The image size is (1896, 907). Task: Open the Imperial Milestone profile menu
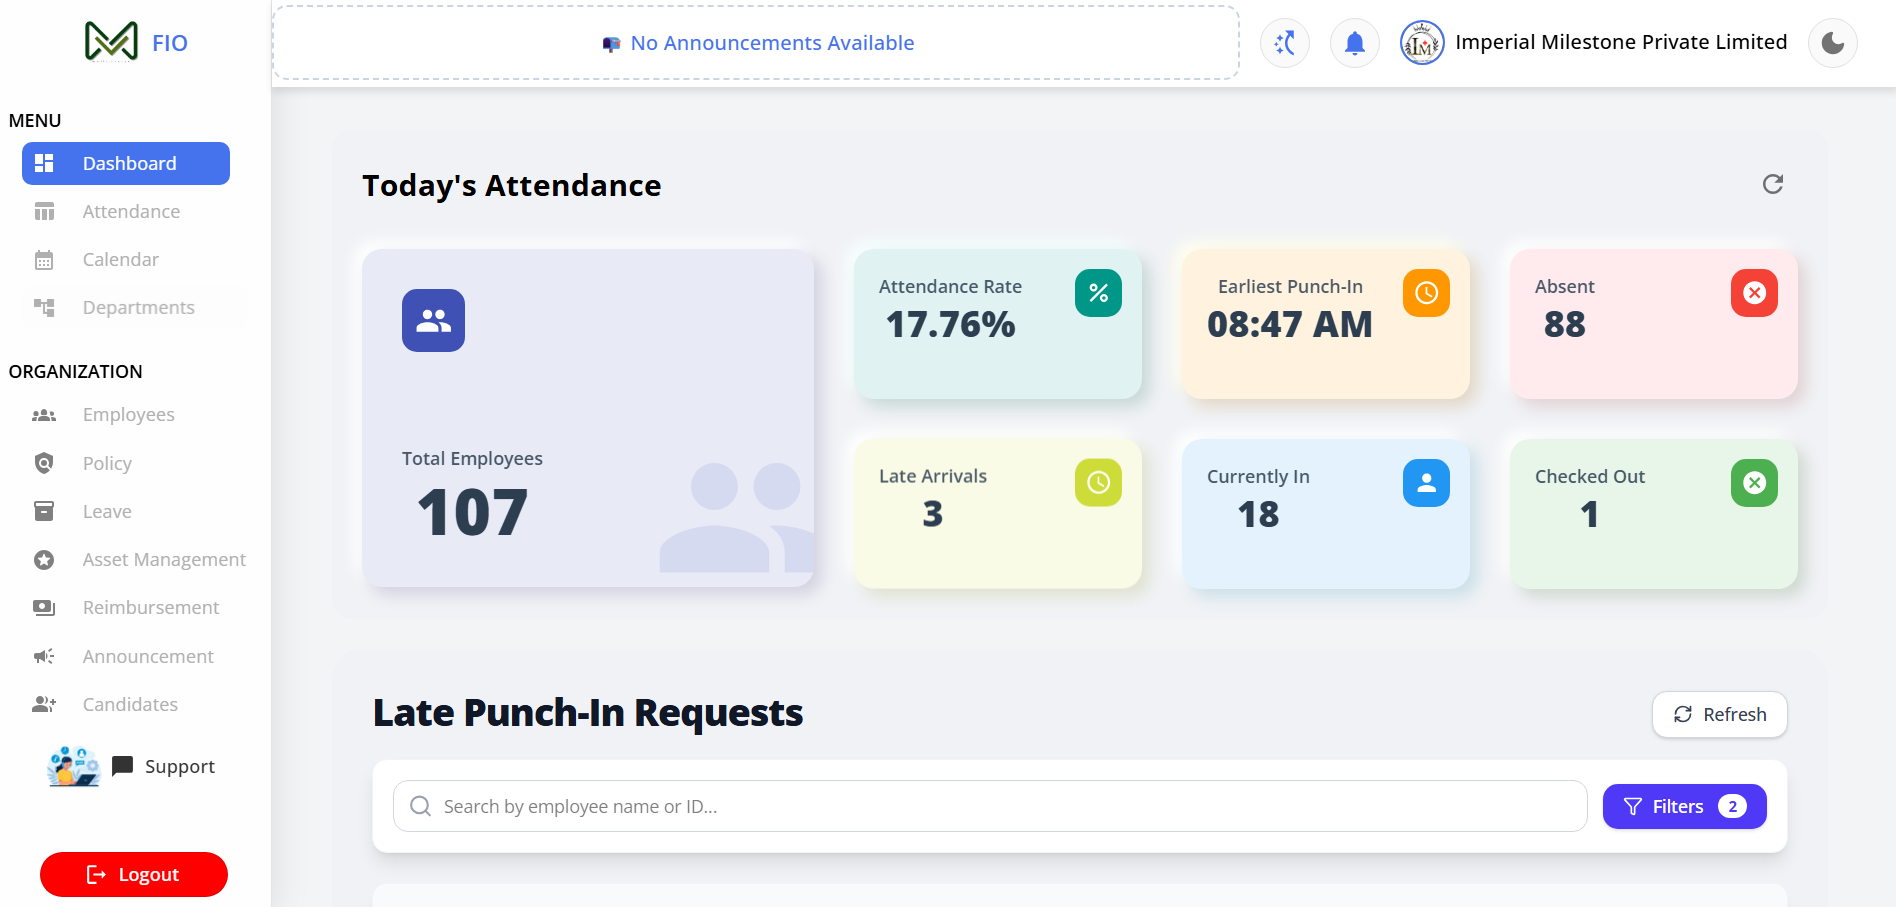click(1593, 42)
